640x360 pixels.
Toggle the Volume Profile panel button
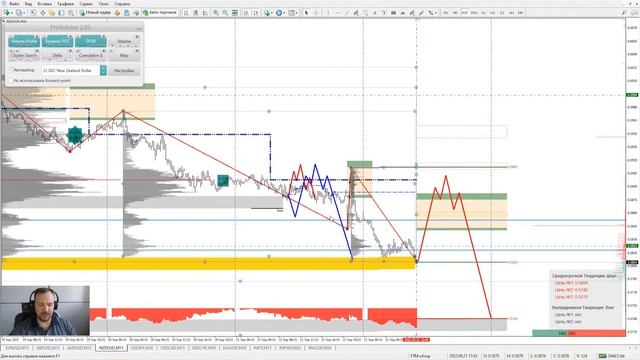pyautogui.click(x=24, y=41)
